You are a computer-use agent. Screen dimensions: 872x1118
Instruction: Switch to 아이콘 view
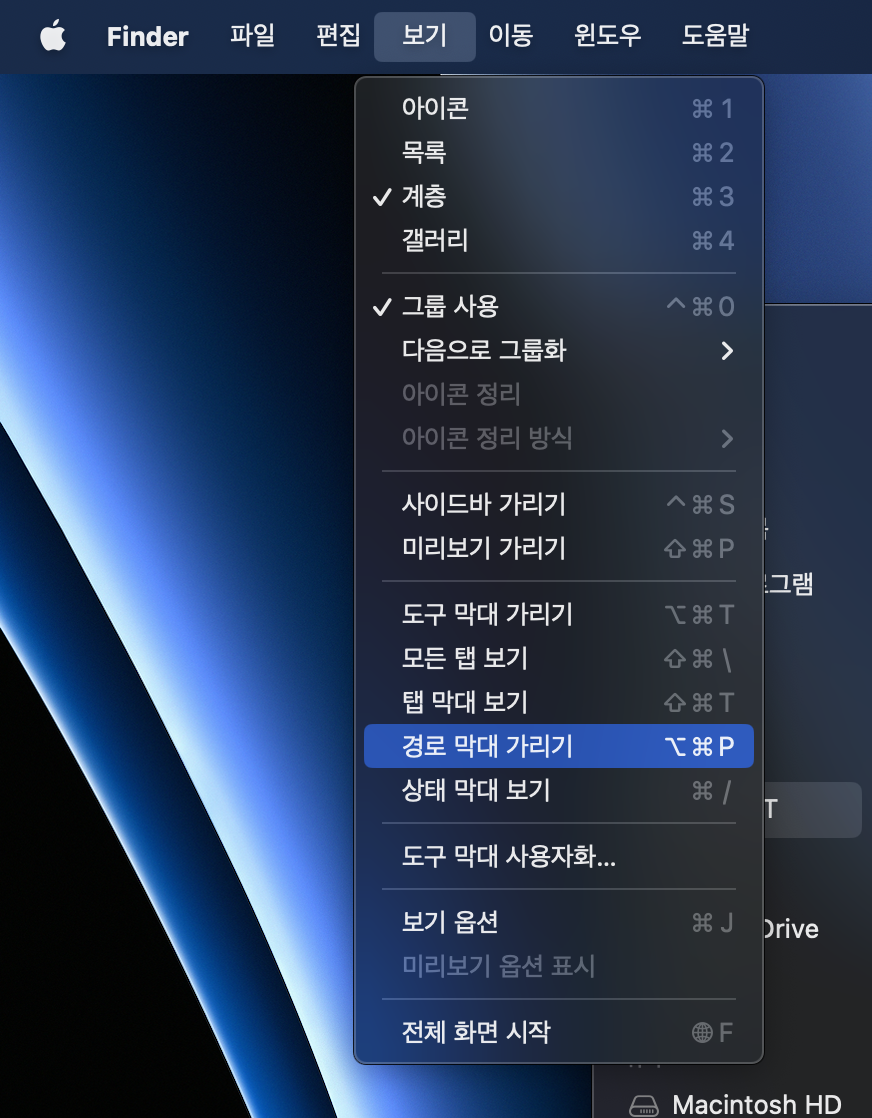558,108
